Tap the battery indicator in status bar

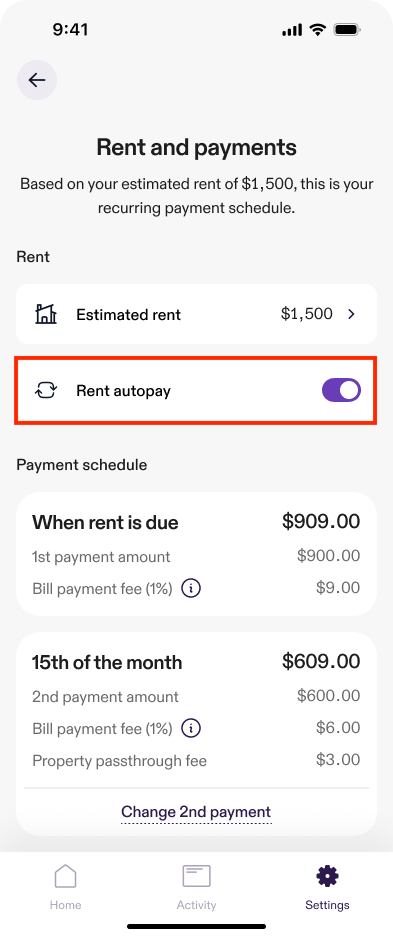click(x=346, y=30)
